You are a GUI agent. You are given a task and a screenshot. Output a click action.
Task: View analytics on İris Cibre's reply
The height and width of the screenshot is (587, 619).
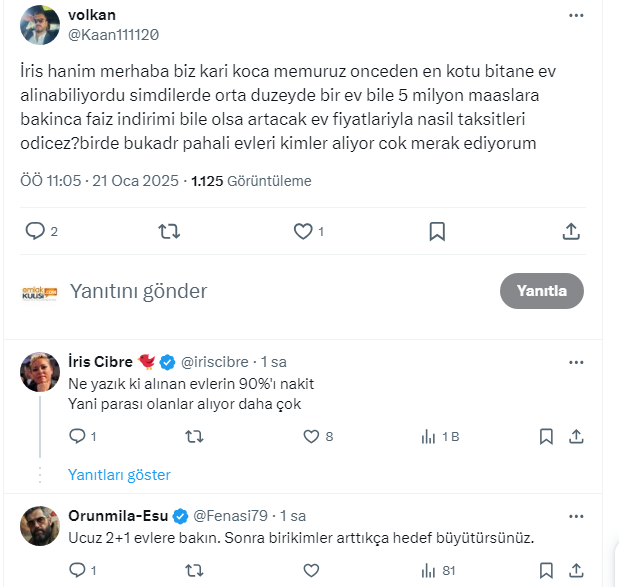click(x=431, y=436)
